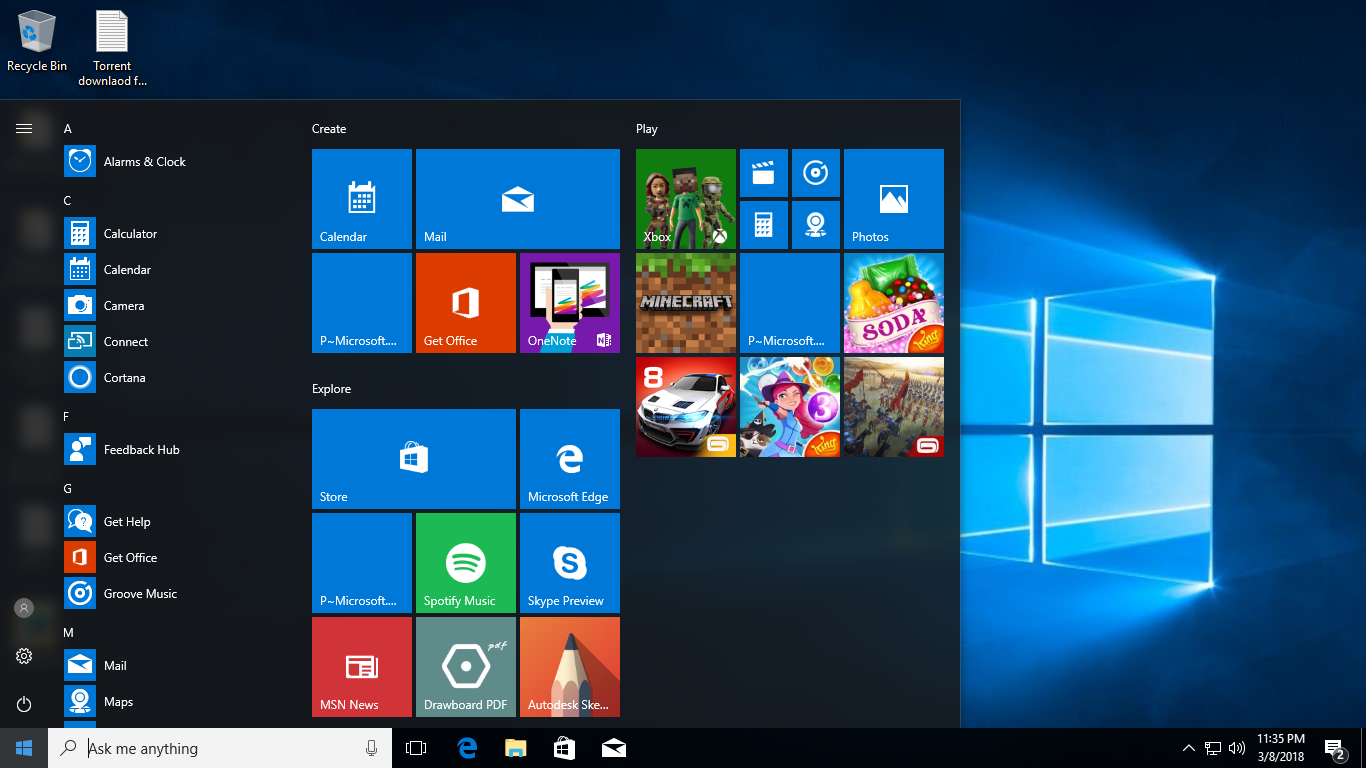This screenshot has width=1366, height=768.
Task: Click the Windows Start button
Action: tap(24, 748)
